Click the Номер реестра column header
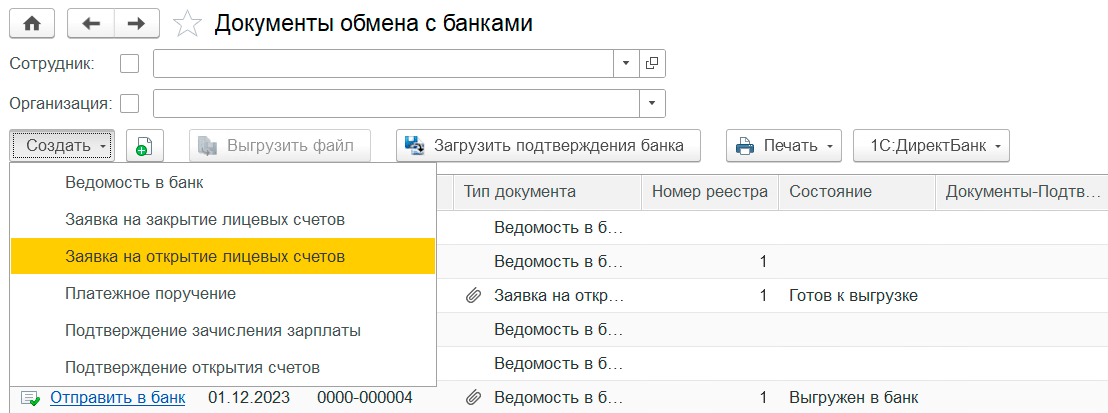1108x413 pixels. point(710,192)
